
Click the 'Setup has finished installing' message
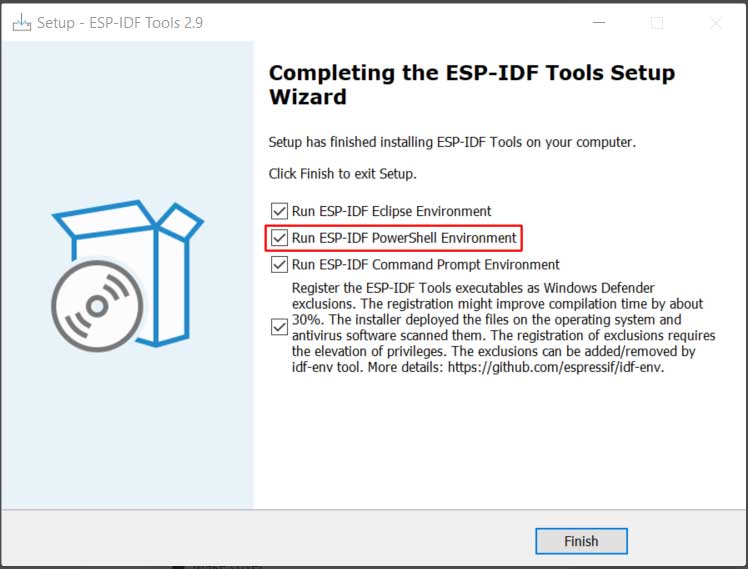pos(452,142)
